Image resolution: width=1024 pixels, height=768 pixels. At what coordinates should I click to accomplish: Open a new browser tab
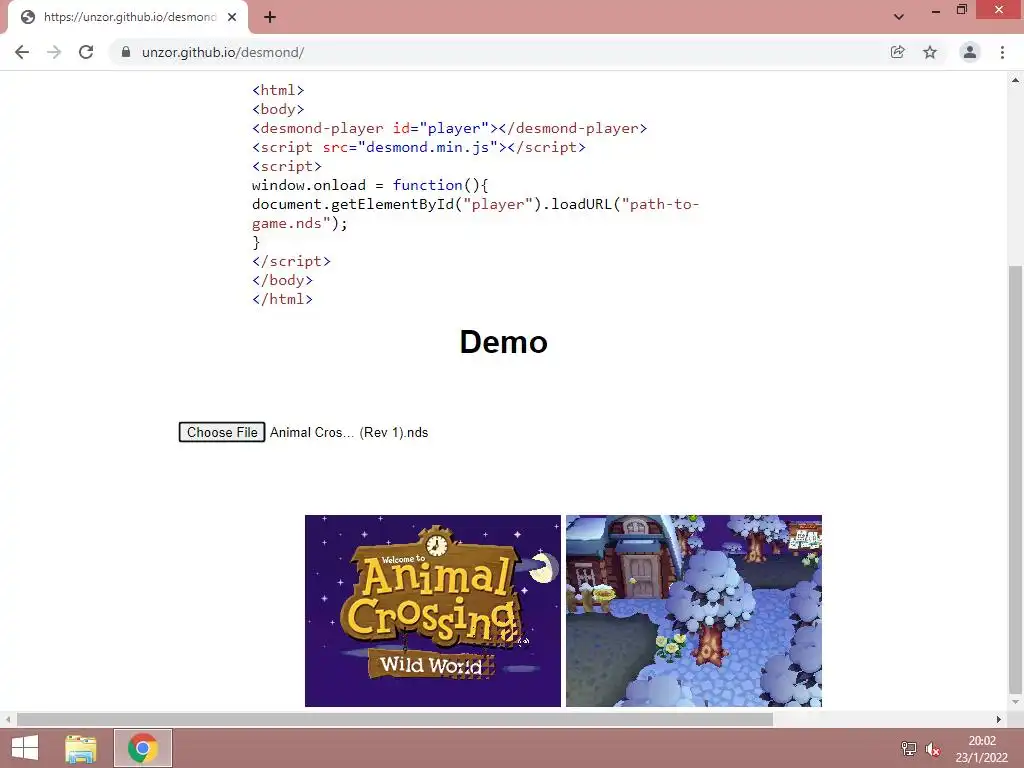click(x=270, y=17)
